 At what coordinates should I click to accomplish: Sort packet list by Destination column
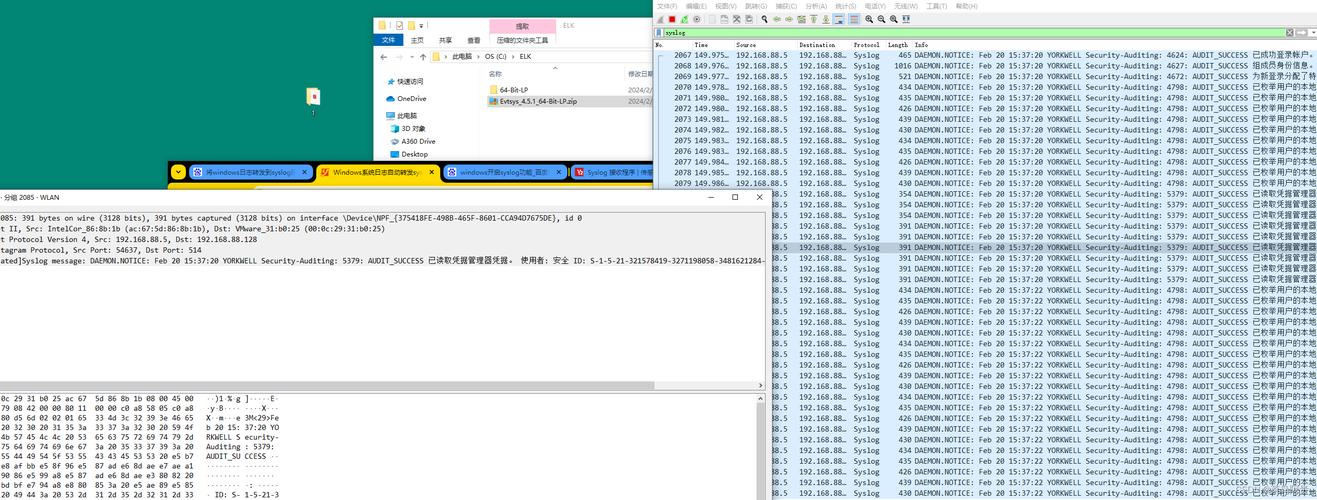[824, 45]
